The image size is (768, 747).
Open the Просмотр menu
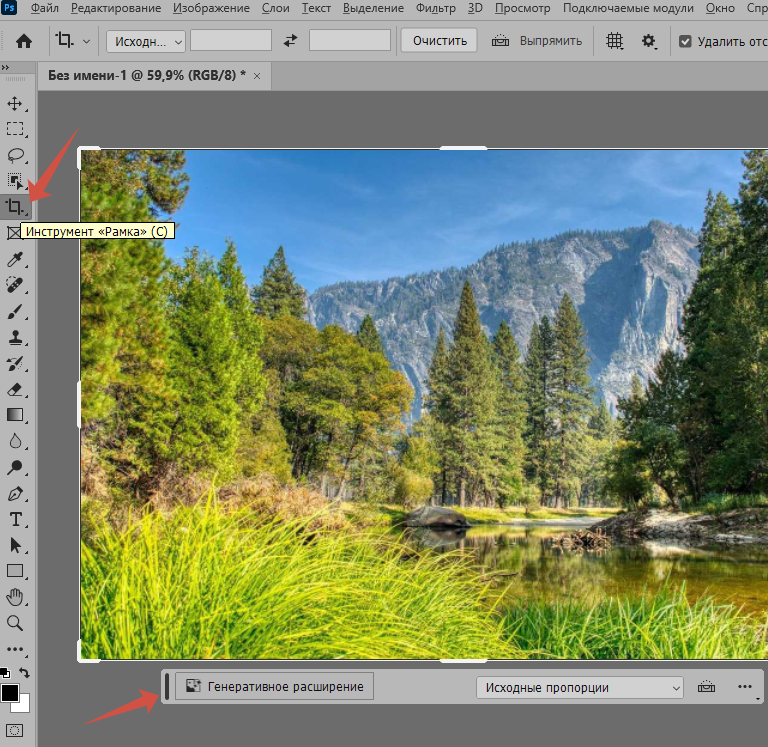click(522, 8)
